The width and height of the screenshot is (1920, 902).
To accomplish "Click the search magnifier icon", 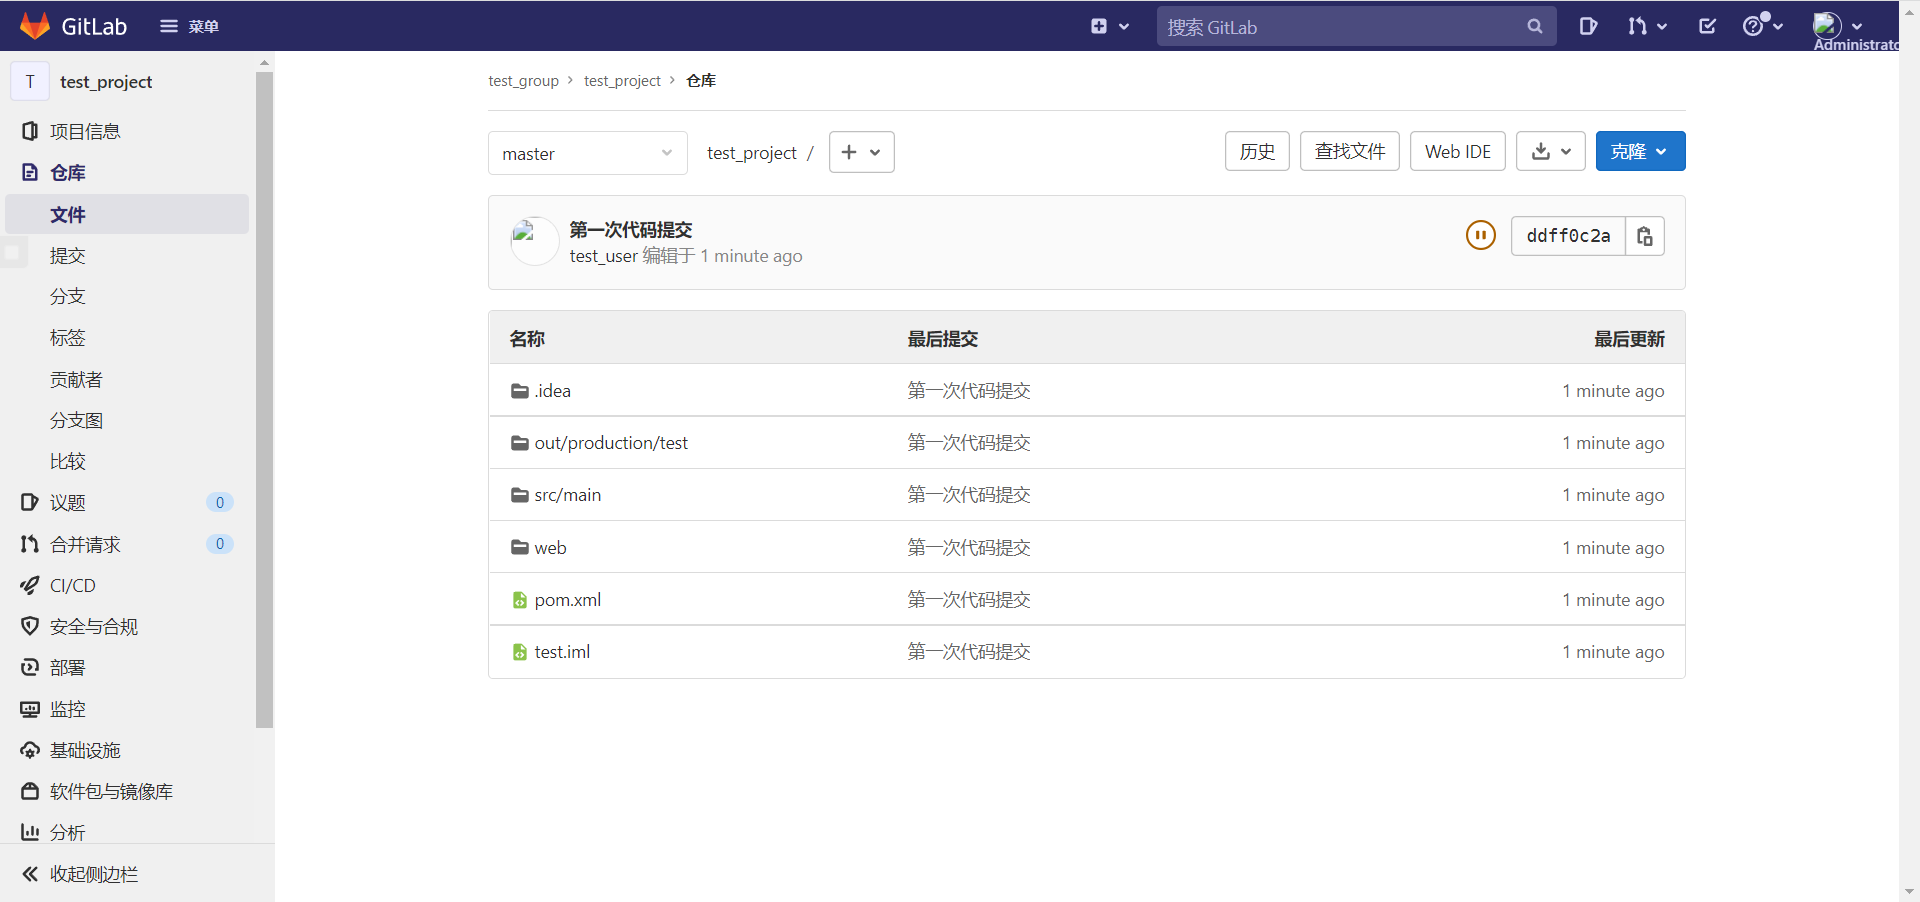I will (1534, 27).
